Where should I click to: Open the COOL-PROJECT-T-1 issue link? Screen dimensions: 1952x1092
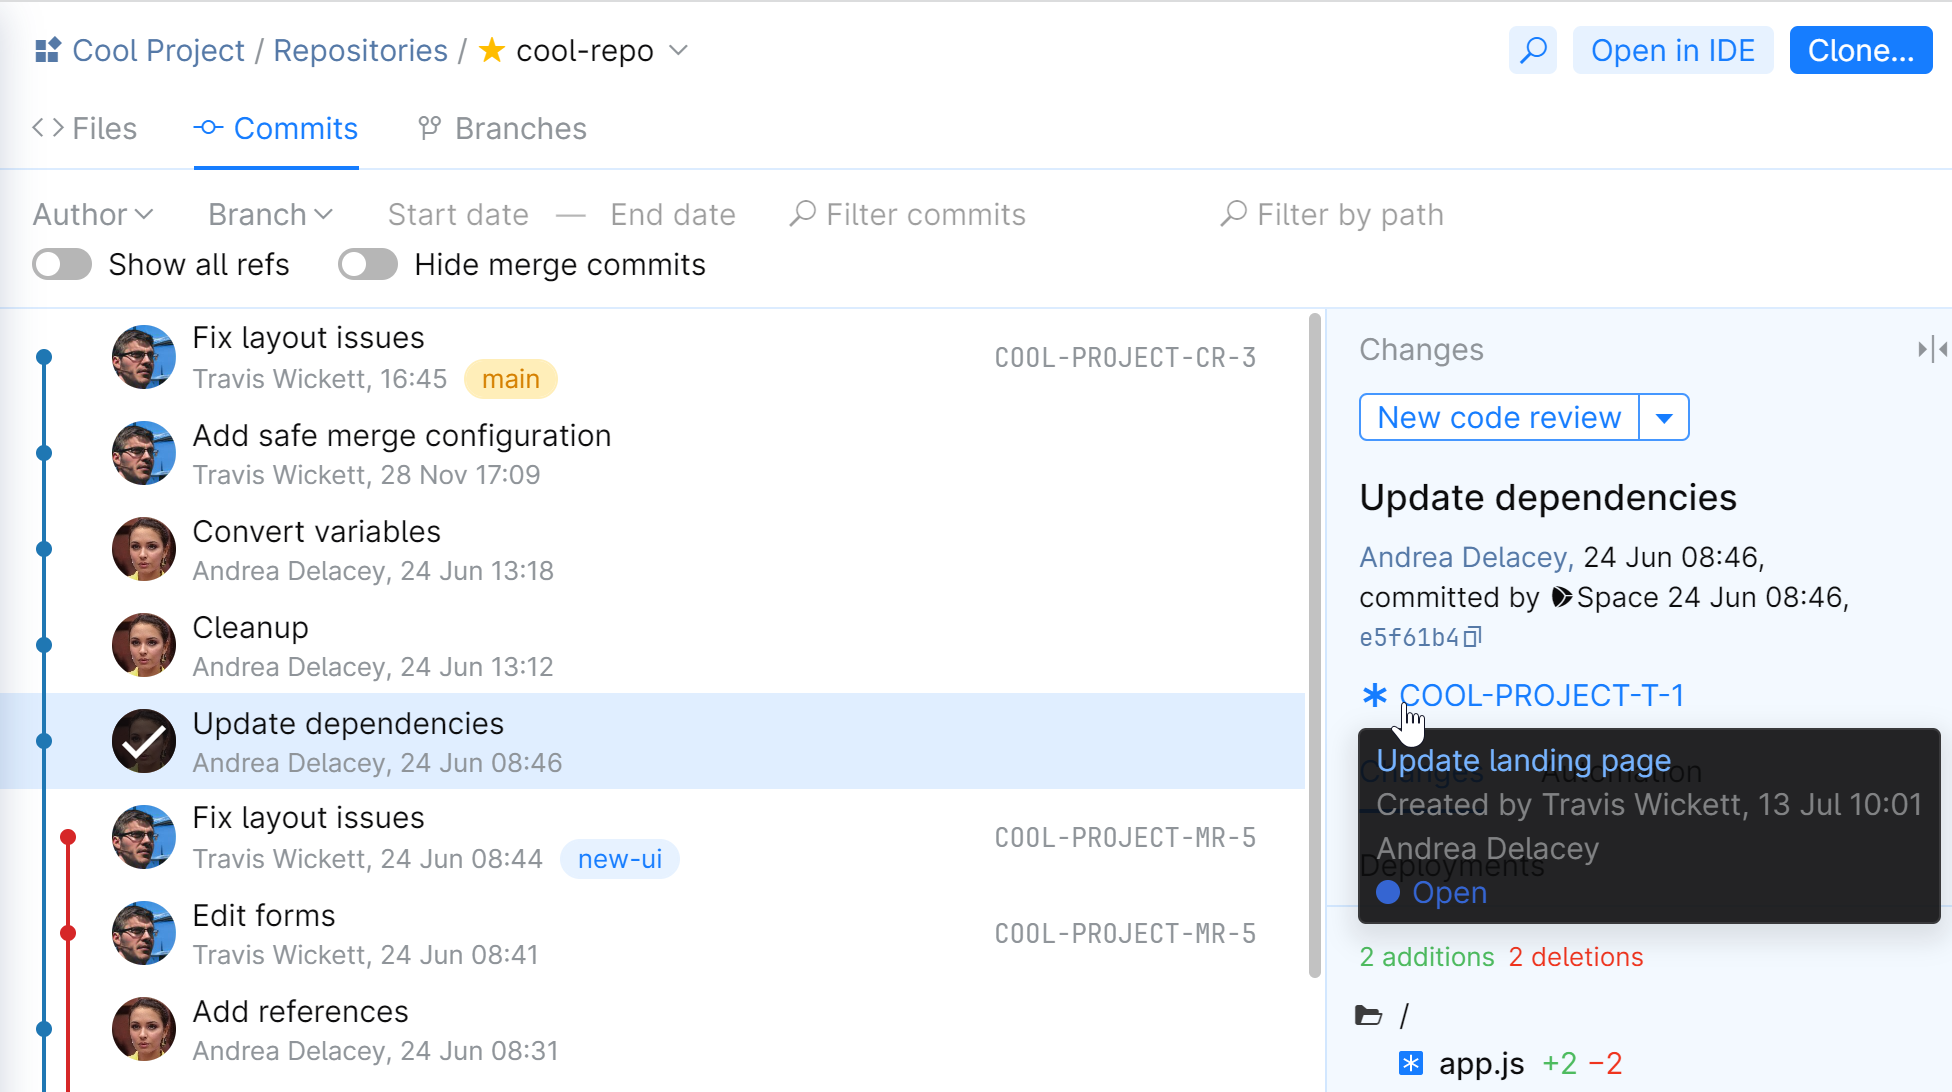click(1541, 695)
